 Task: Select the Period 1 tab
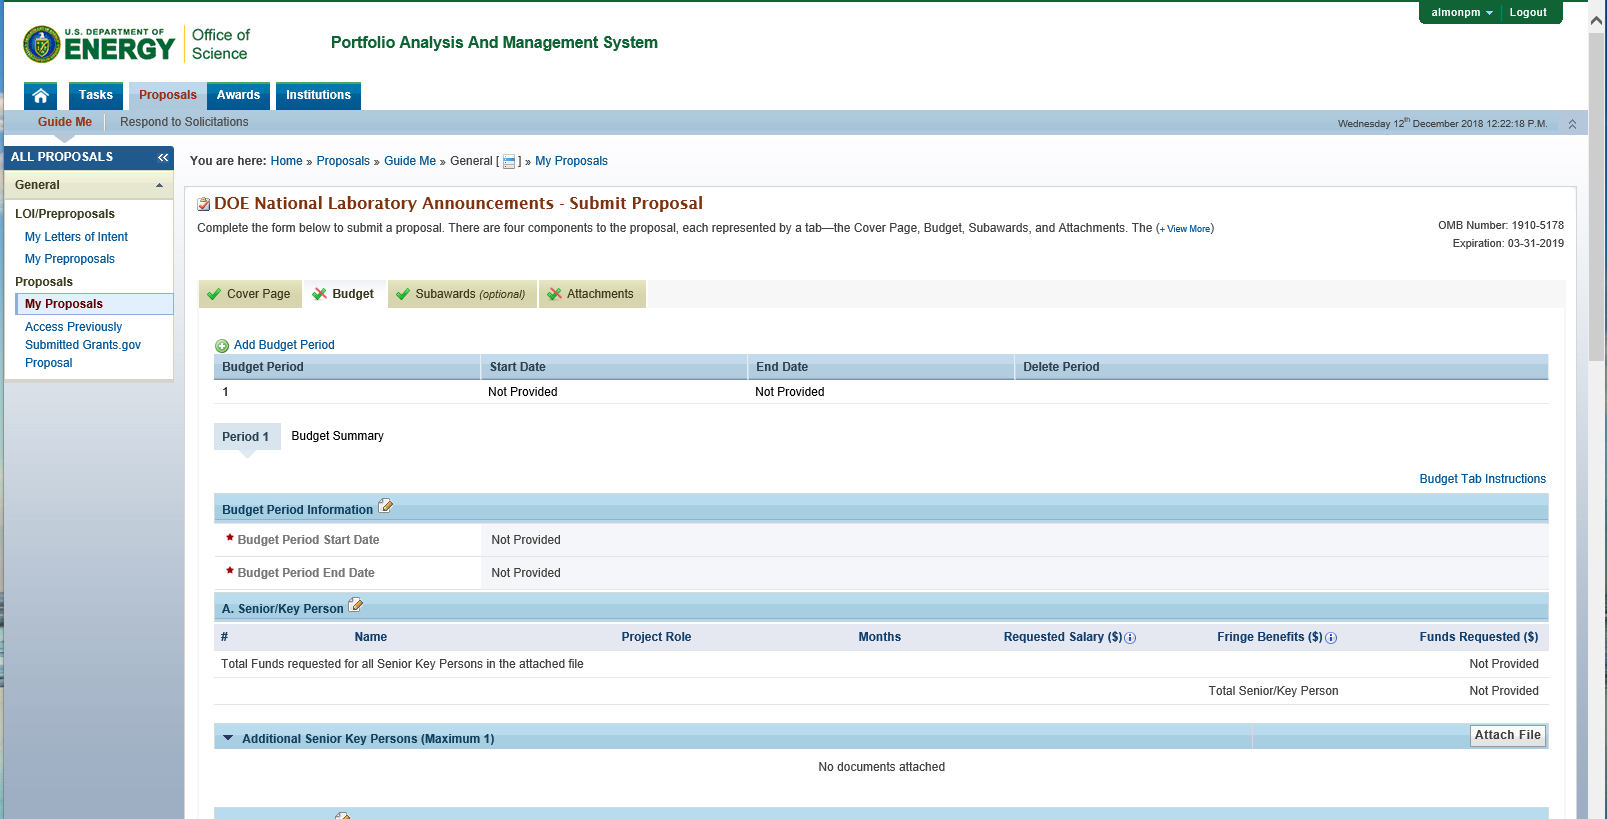pos(247,437)
